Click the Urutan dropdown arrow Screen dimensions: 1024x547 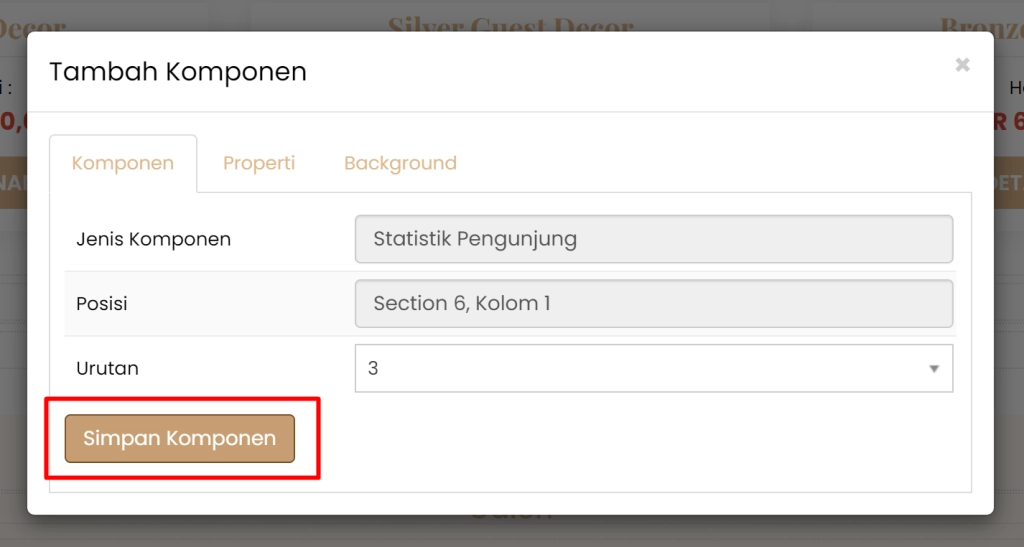click(934, 369)
